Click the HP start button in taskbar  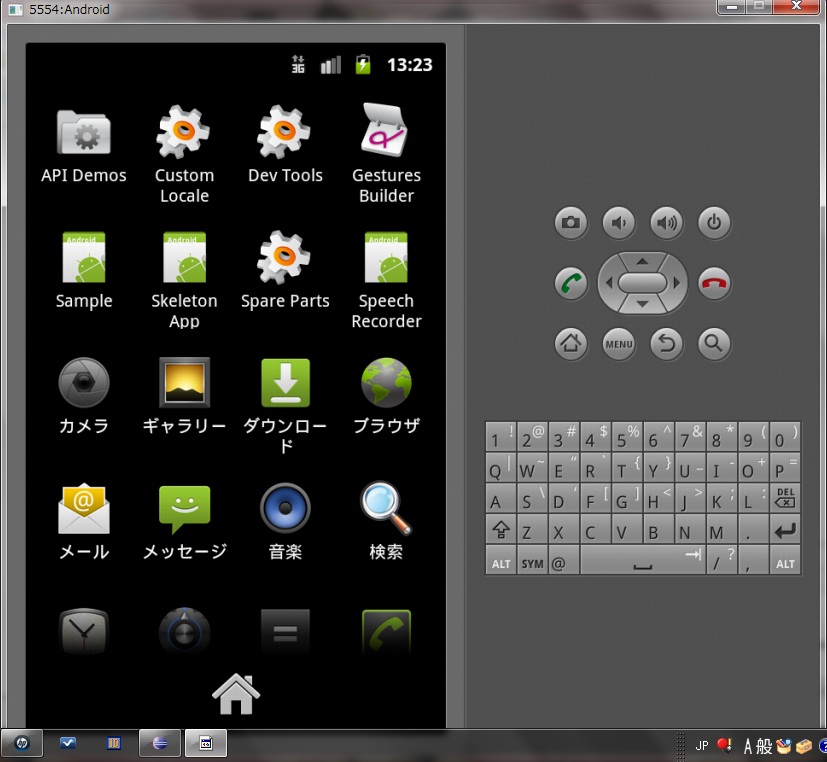(22, 743)
